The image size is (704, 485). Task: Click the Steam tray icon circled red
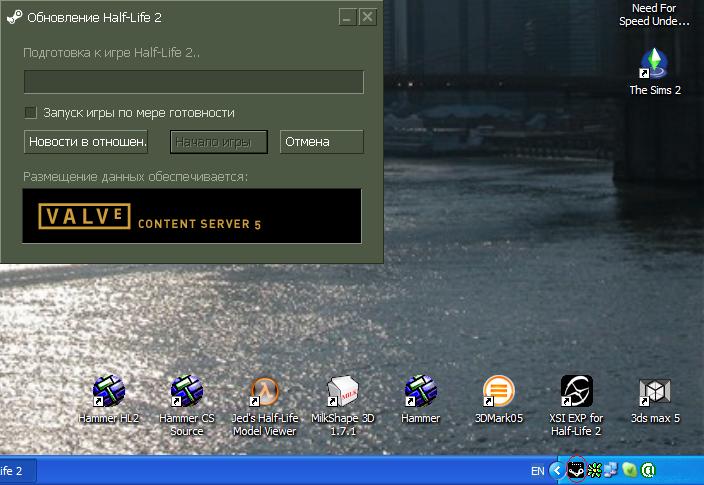click(x=576, y=470)
